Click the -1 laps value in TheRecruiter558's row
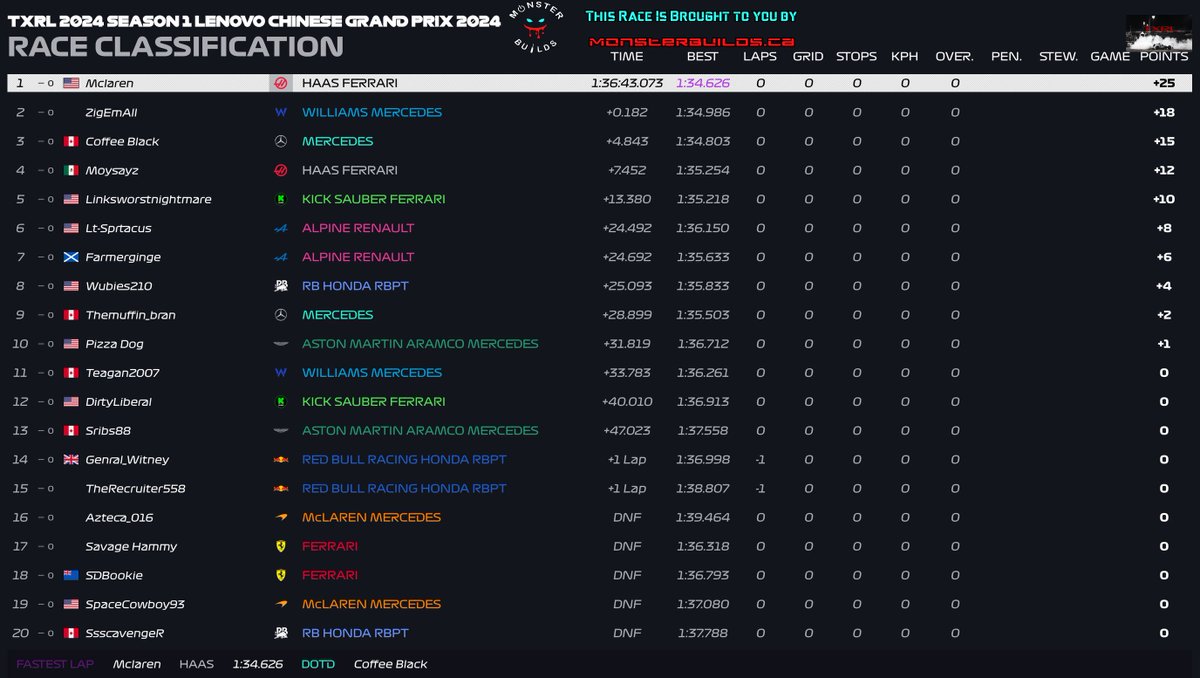The image size is (1200, 678). point(760,489)
